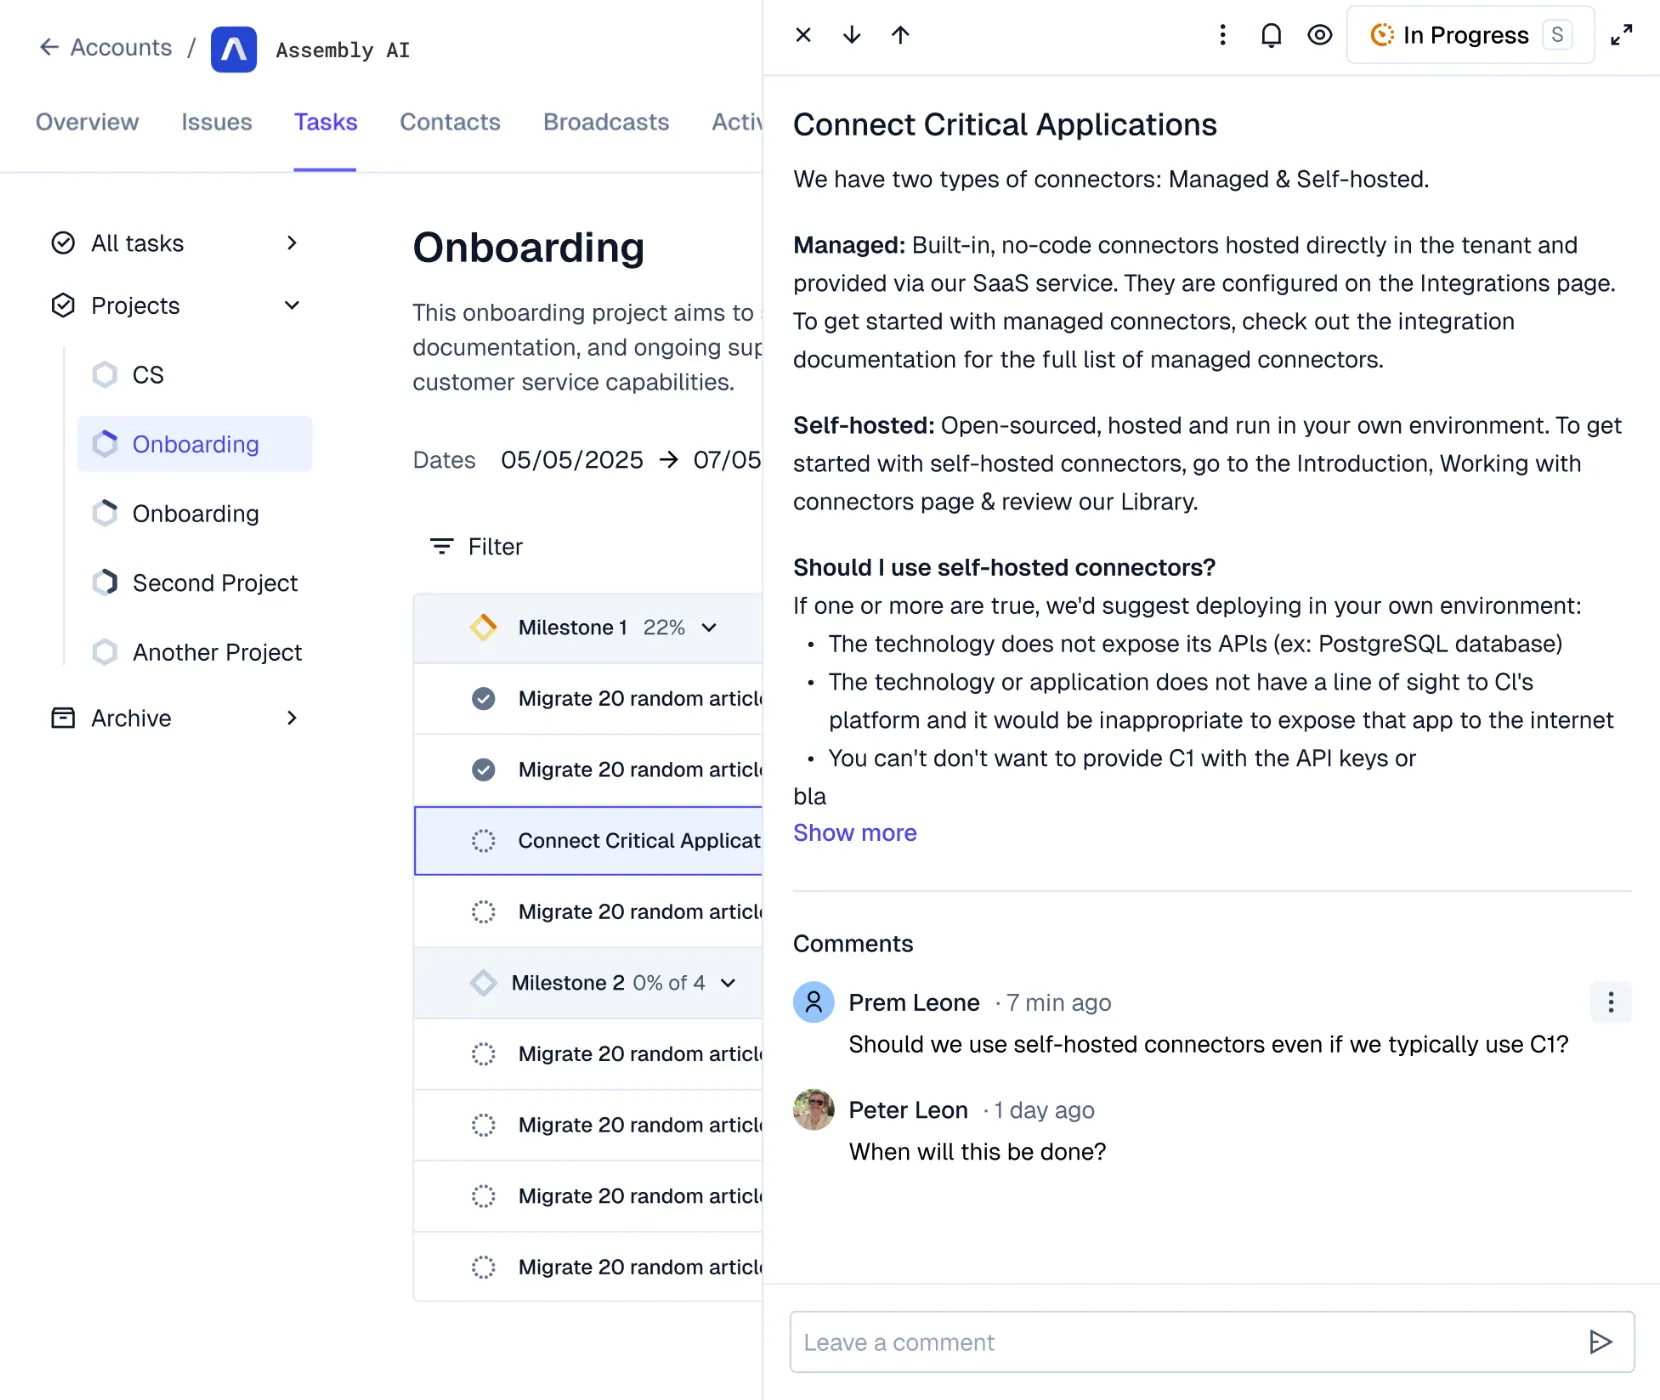Select the second Onboarding project
This screenshot has width=1660, height=1400.
[195, 513]
